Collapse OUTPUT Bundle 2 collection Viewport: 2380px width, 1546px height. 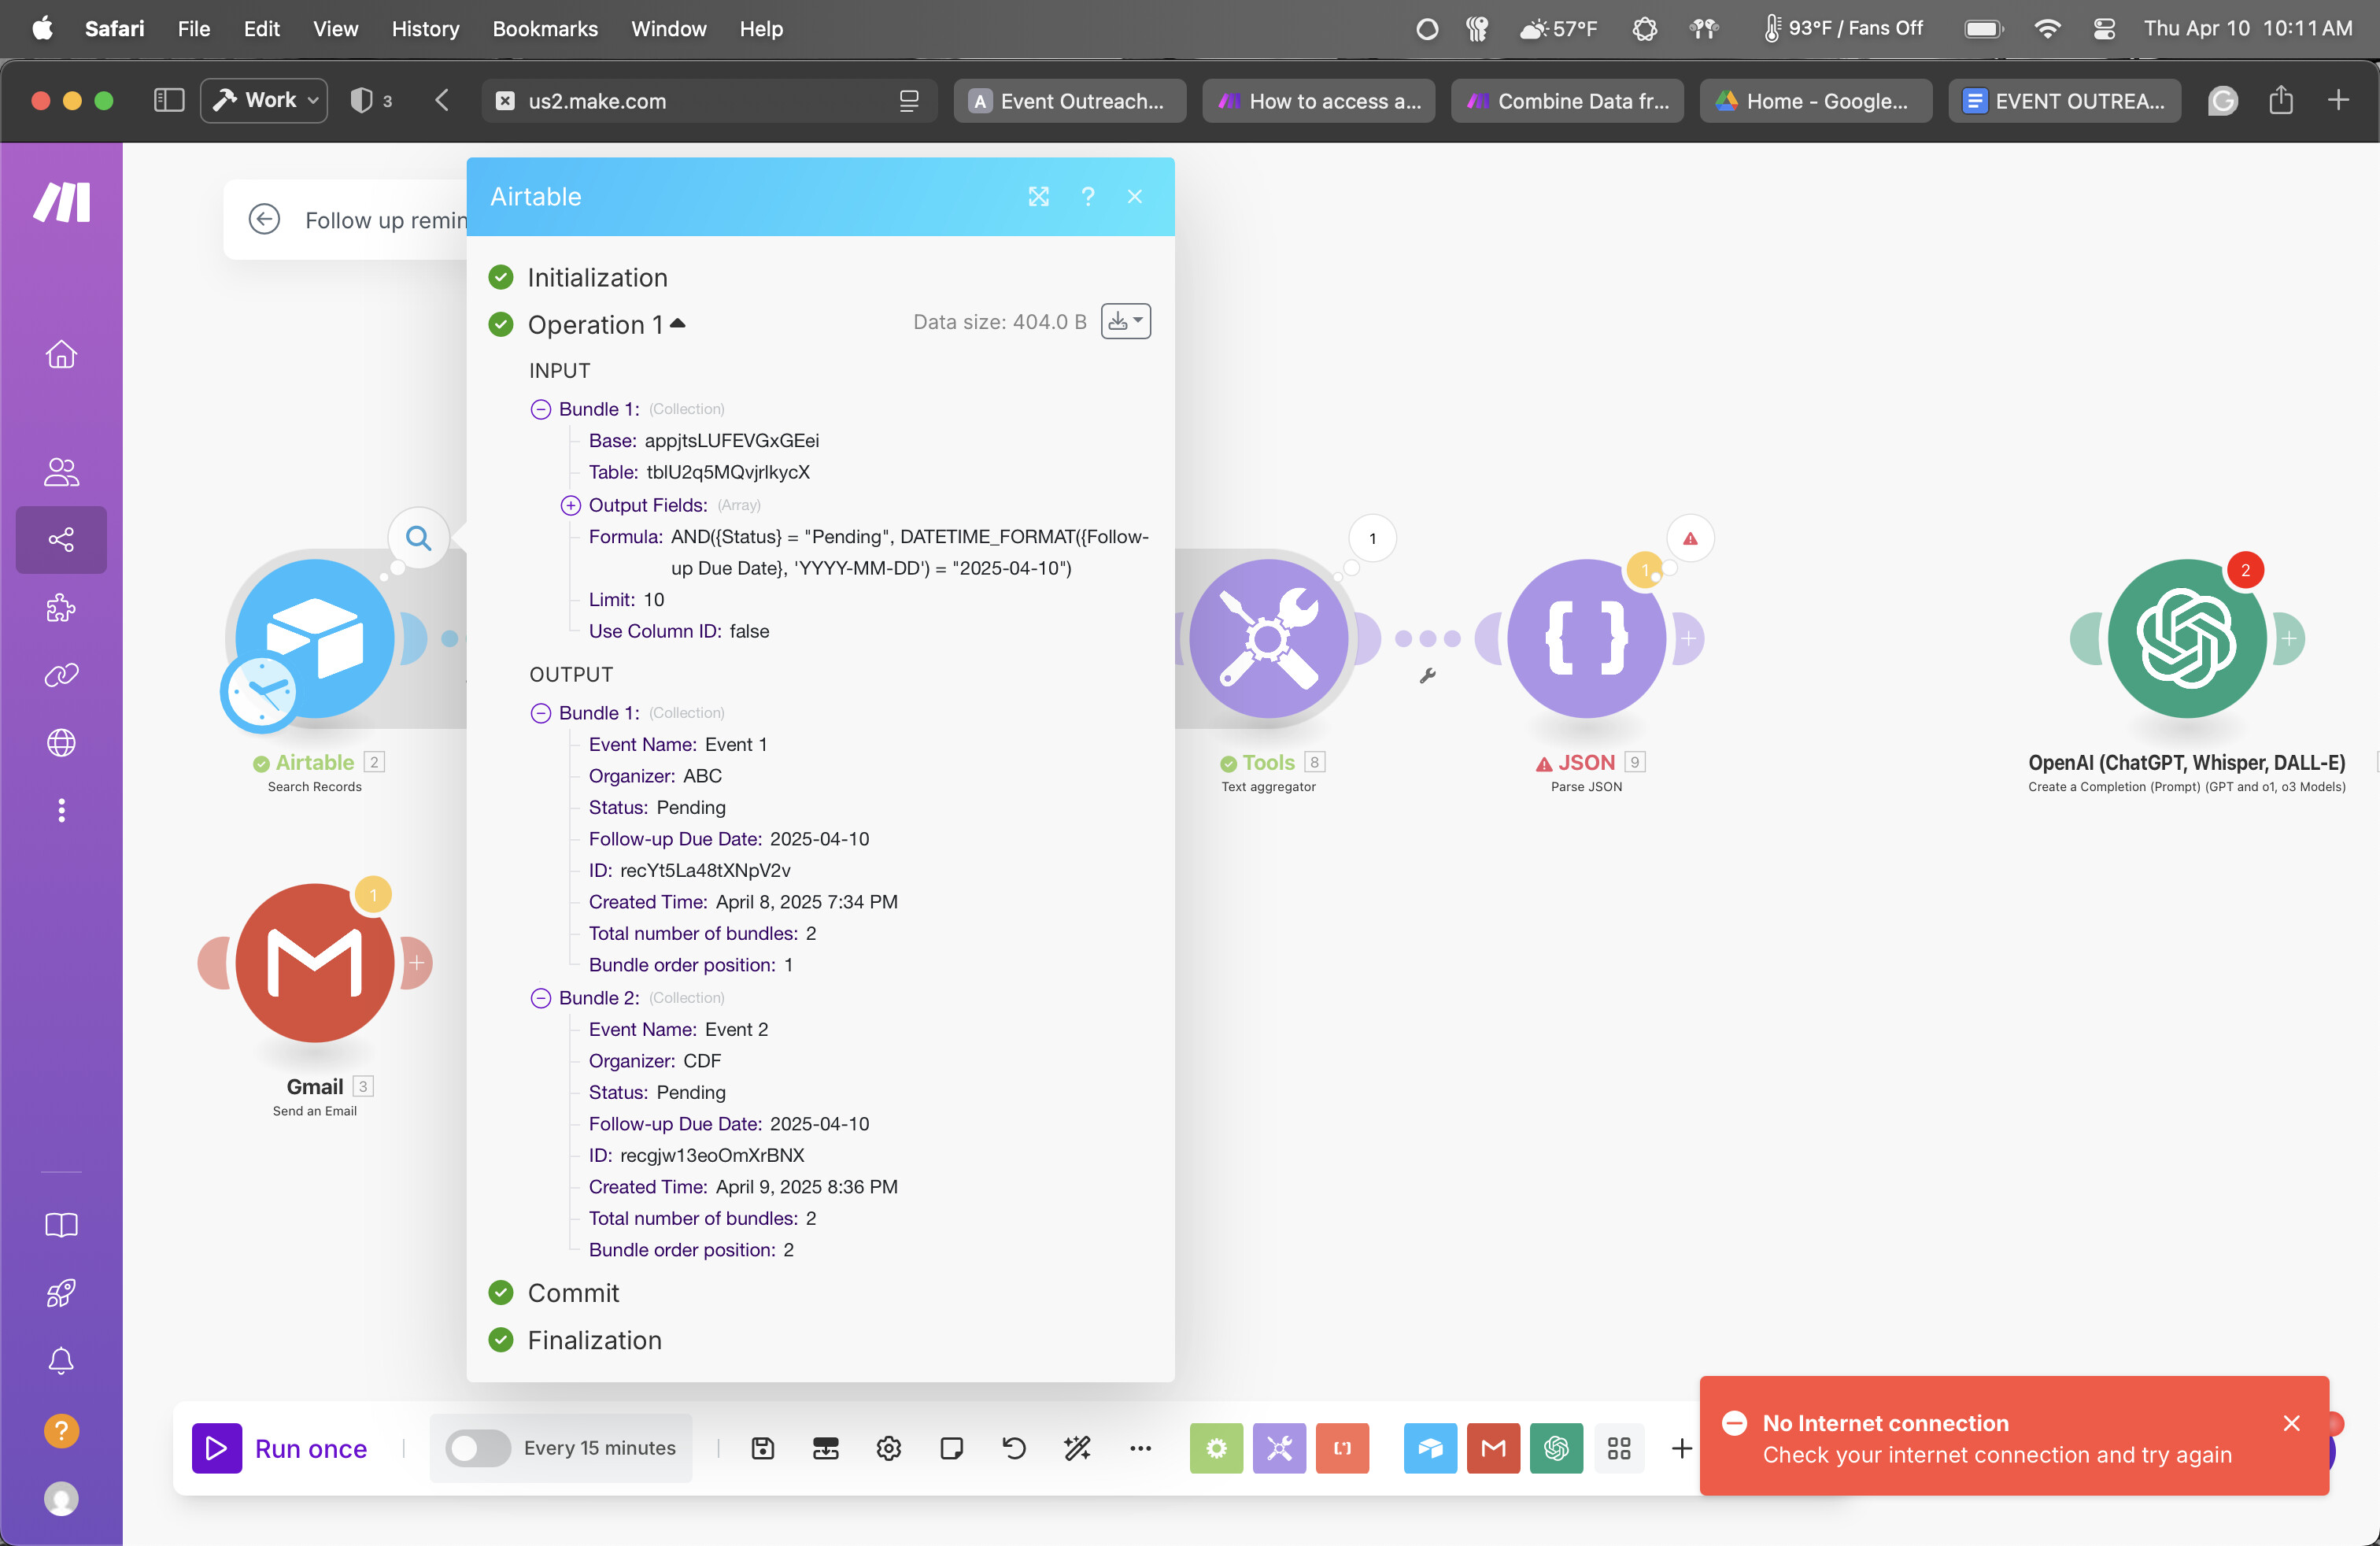[540, 998]
